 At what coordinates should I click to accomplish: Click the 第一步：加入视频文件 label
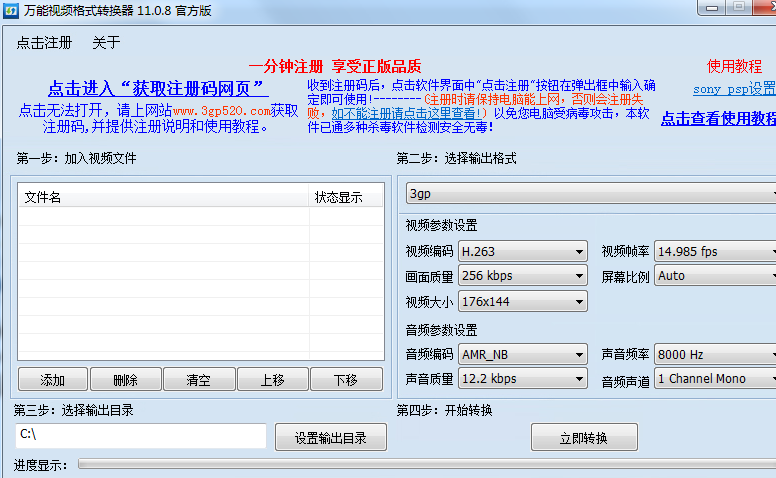tap(77, 158)
